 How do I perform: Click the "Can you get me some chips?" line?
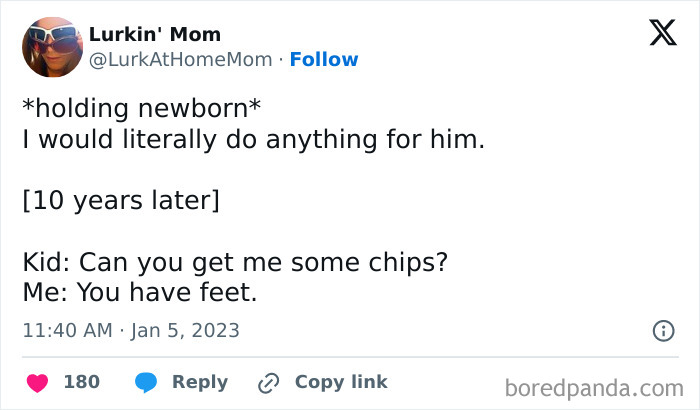[x=234, y=262]
